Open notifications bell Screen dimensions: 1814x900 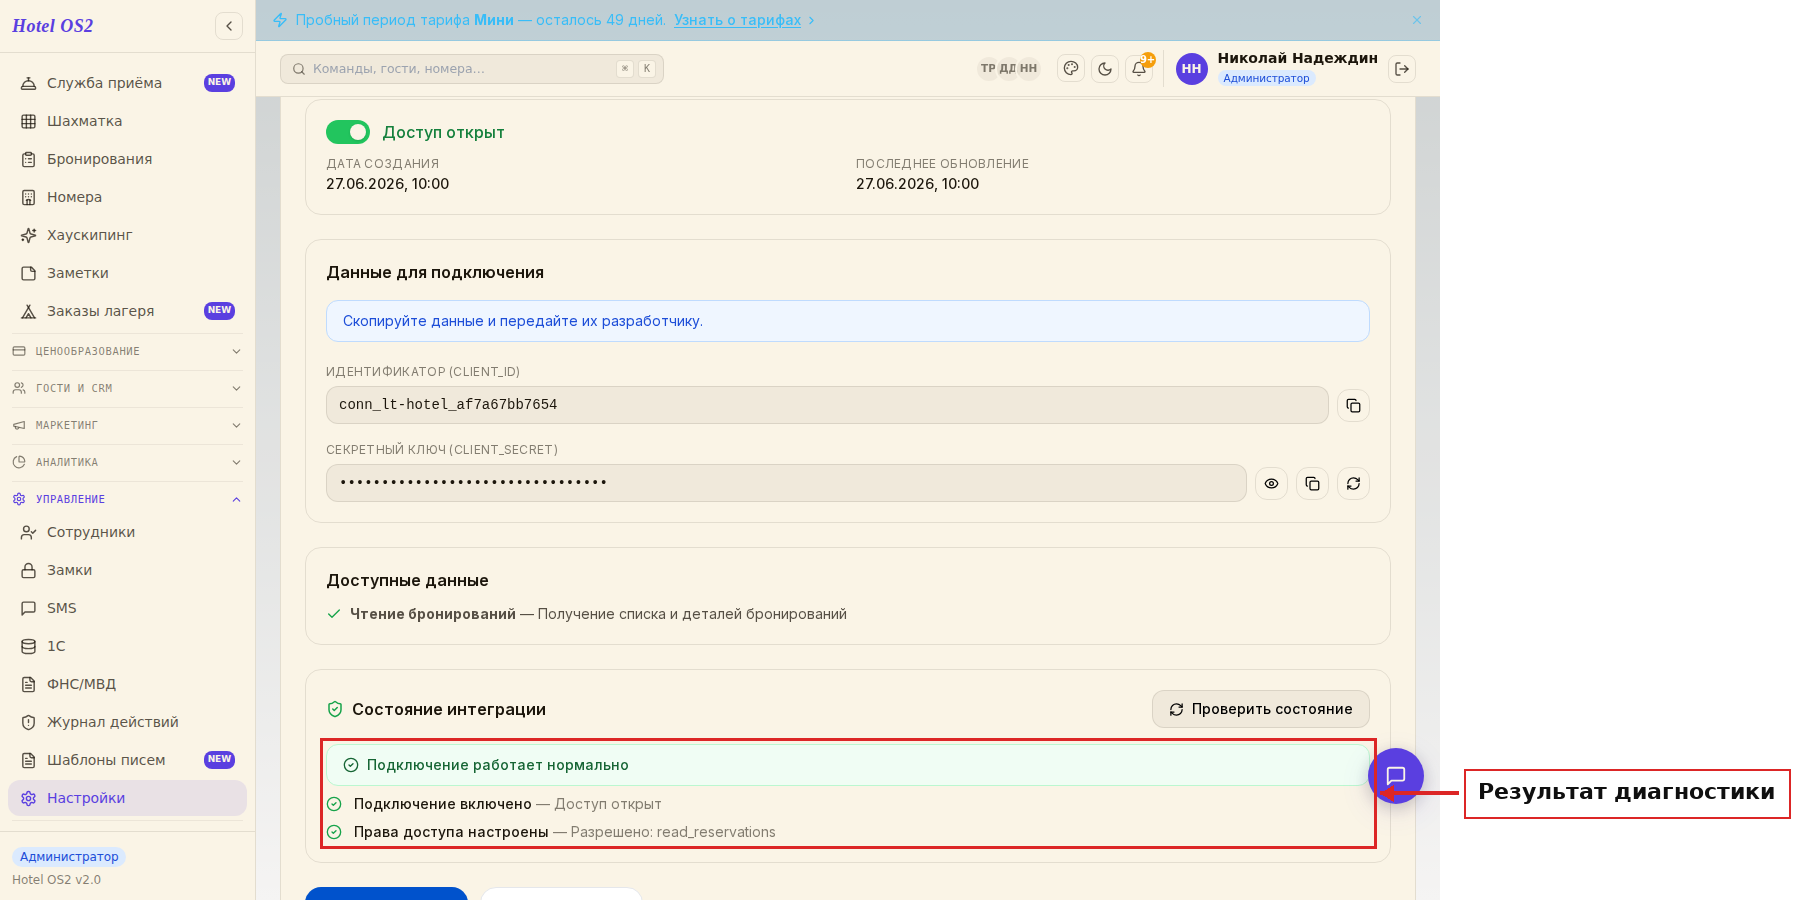pyautogui.click(x=1139, y=69)
